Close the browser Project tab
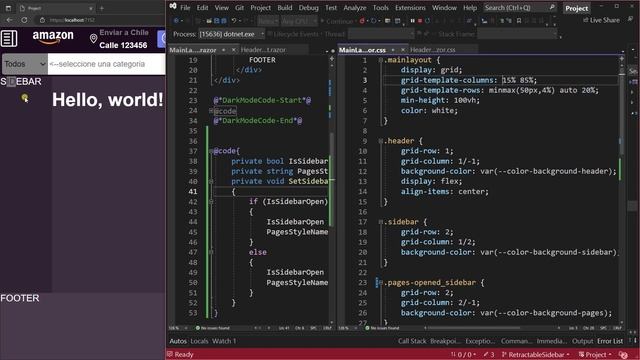 (x=91, y=8)
